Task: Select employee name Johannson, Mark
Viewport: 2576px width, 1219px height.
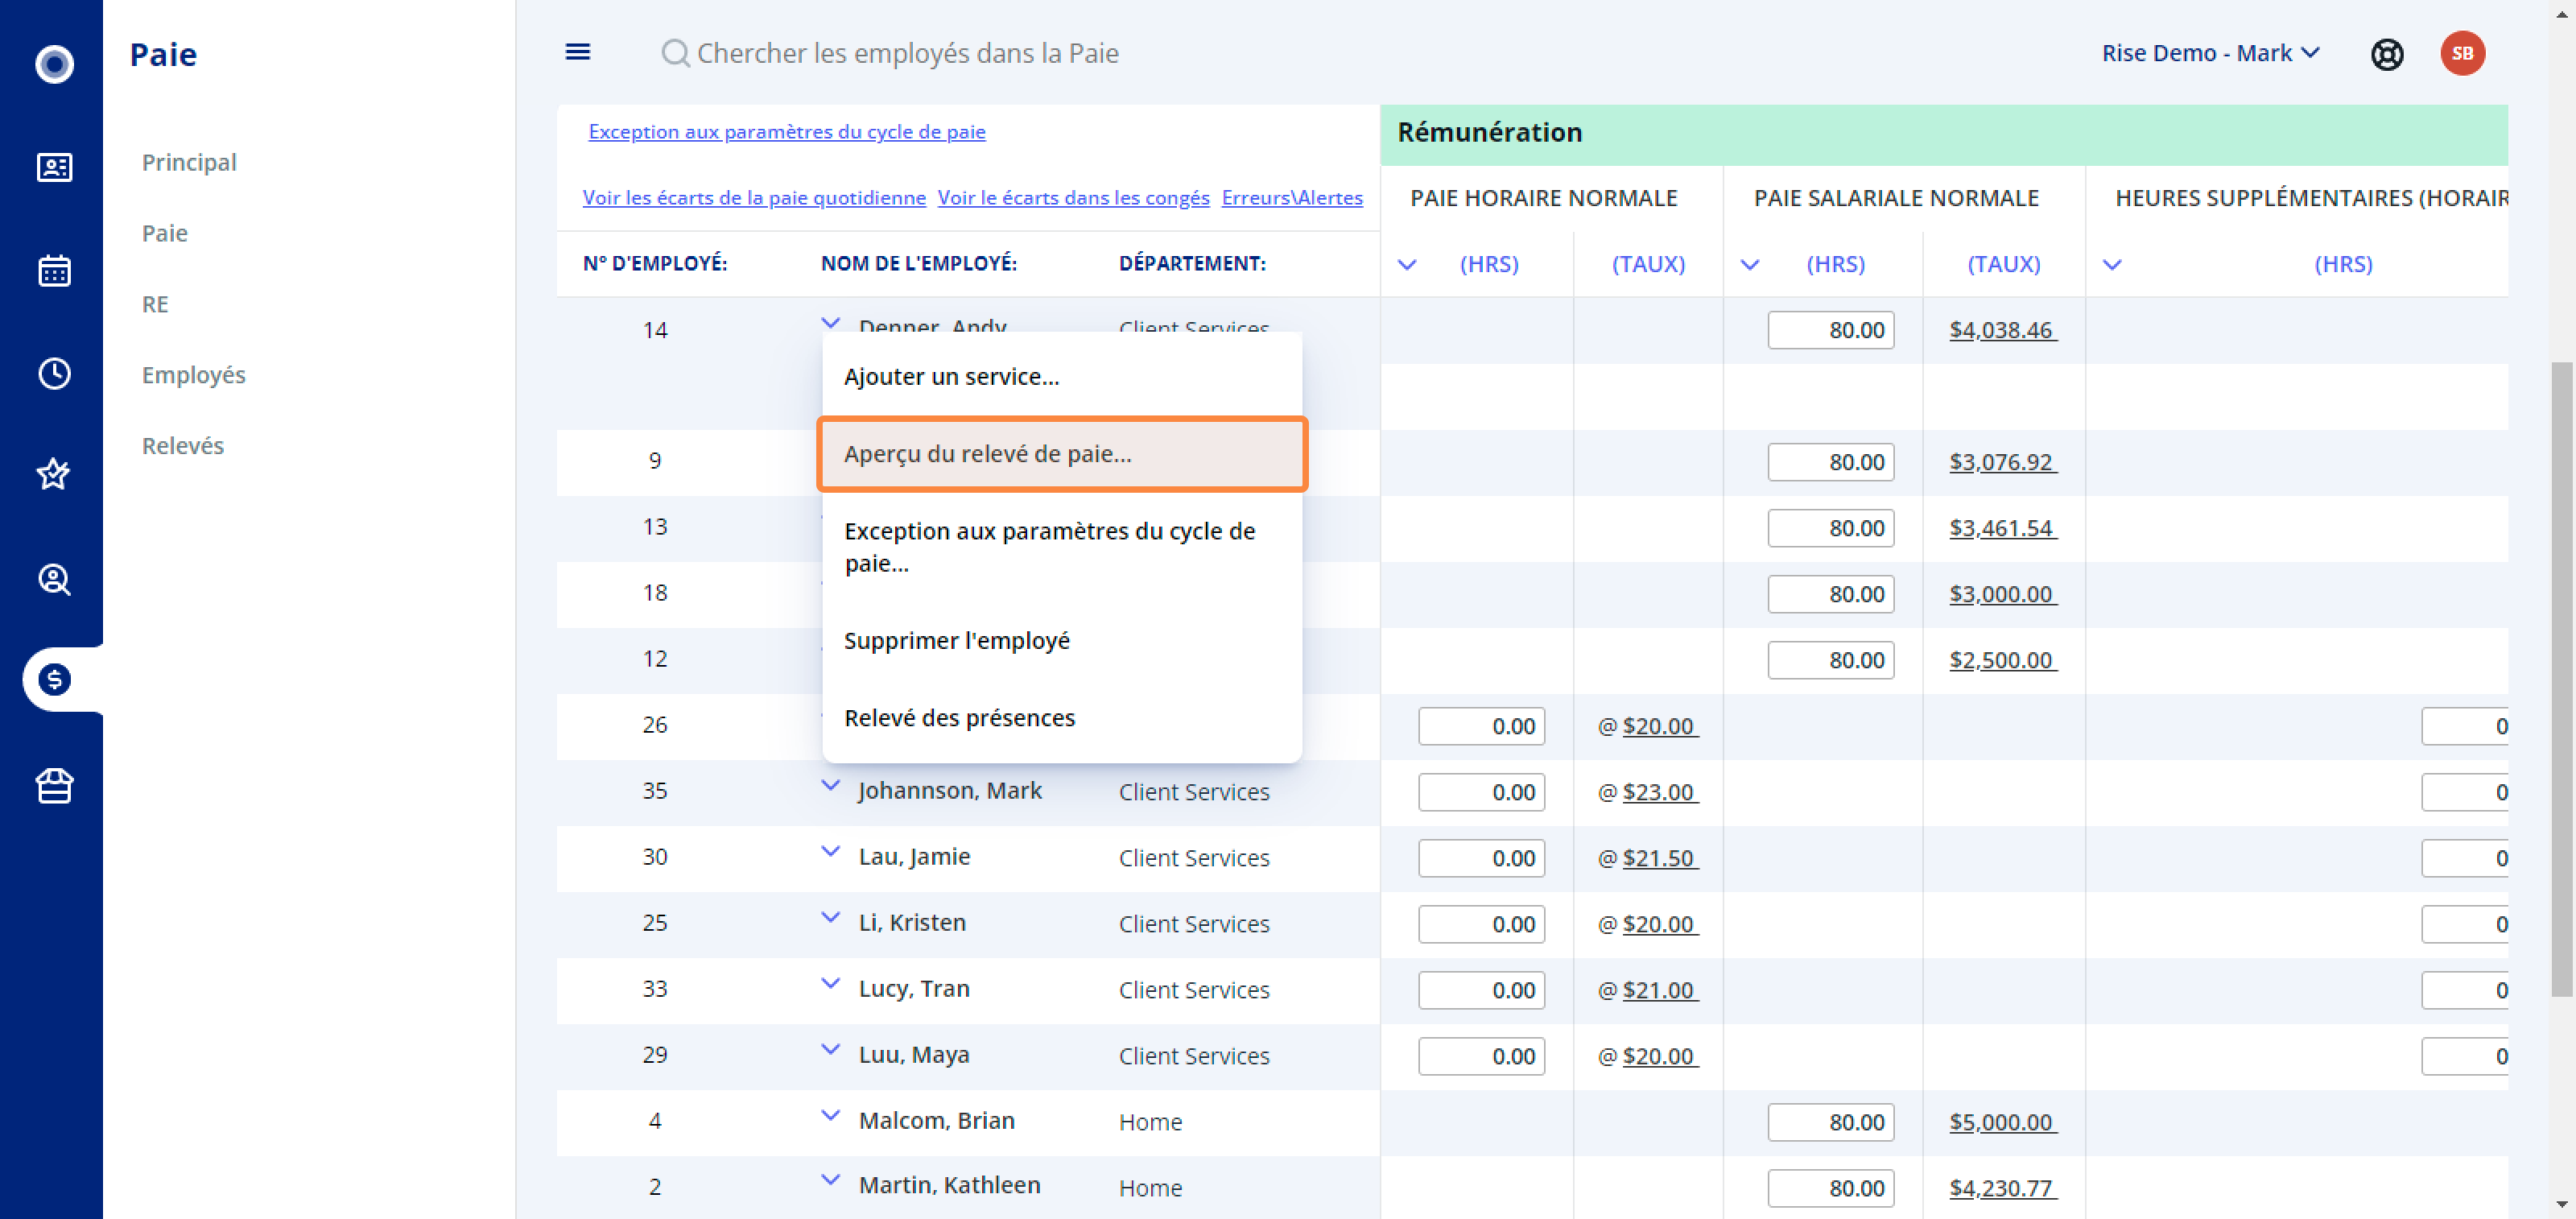Action: coord(950,791)
